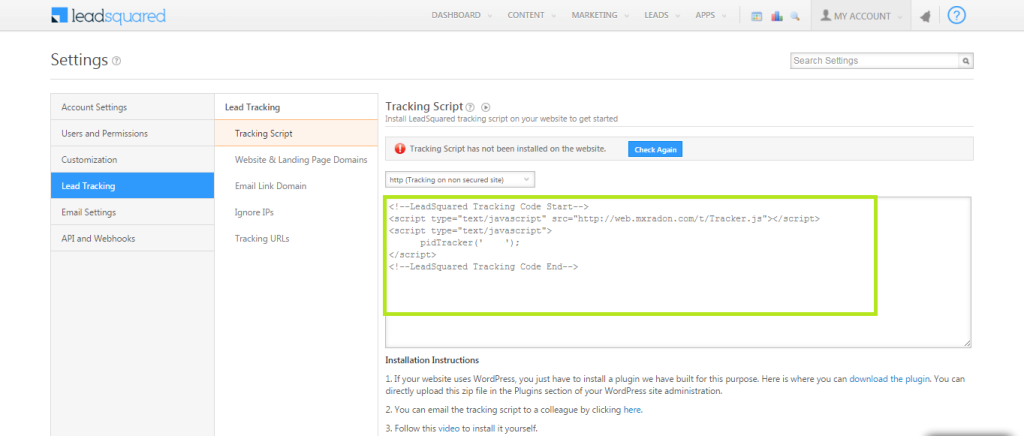Viewport: 1024px width, 436px height.
Task: Open the Marketing menu
Action: click(600, 16)
